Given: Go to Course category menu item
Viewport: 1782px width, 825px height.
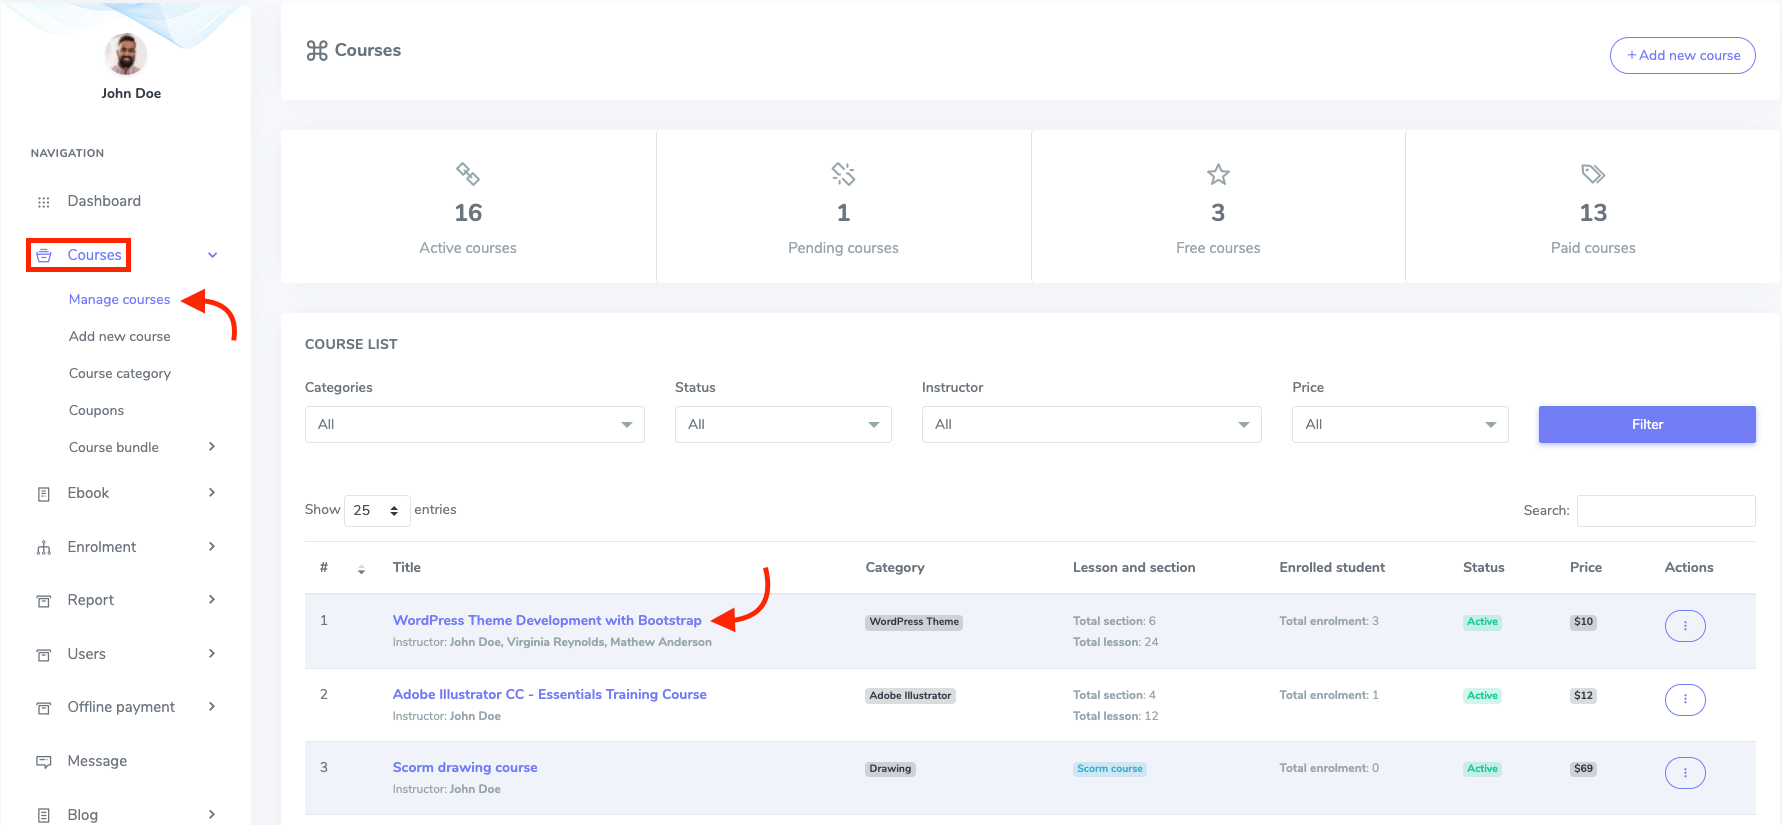Looking at the screenshot, I should point(119,373).
